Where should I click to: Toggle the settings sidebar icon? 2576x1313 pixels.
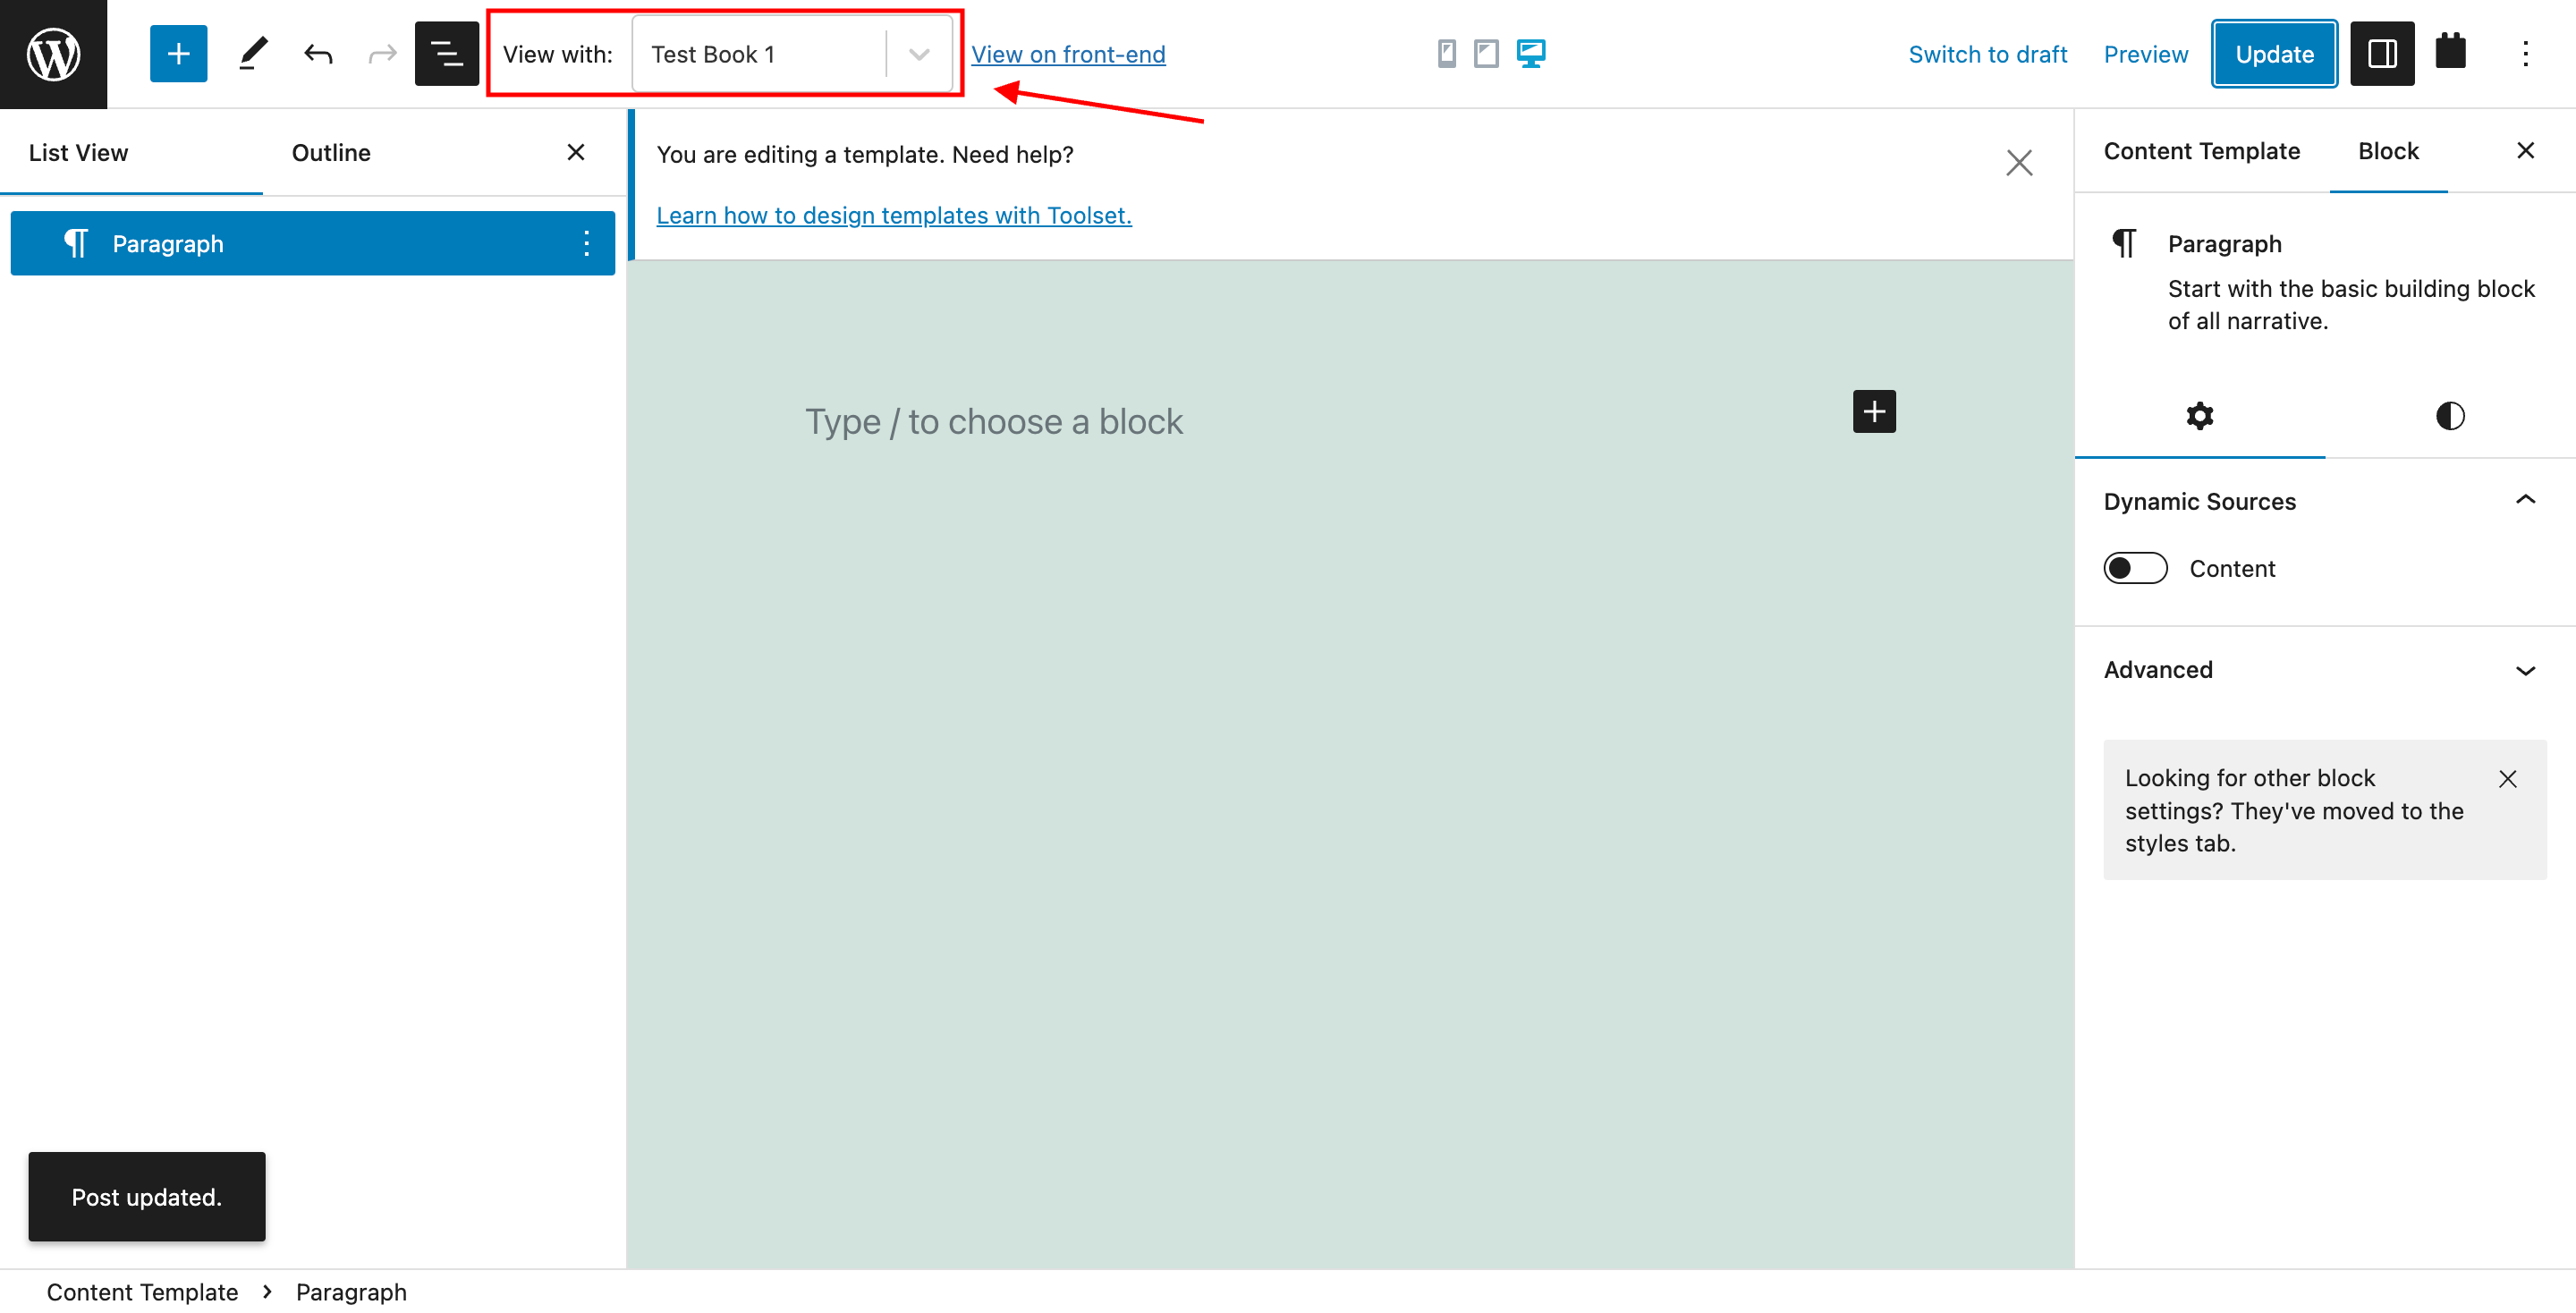coord(2381,54)
